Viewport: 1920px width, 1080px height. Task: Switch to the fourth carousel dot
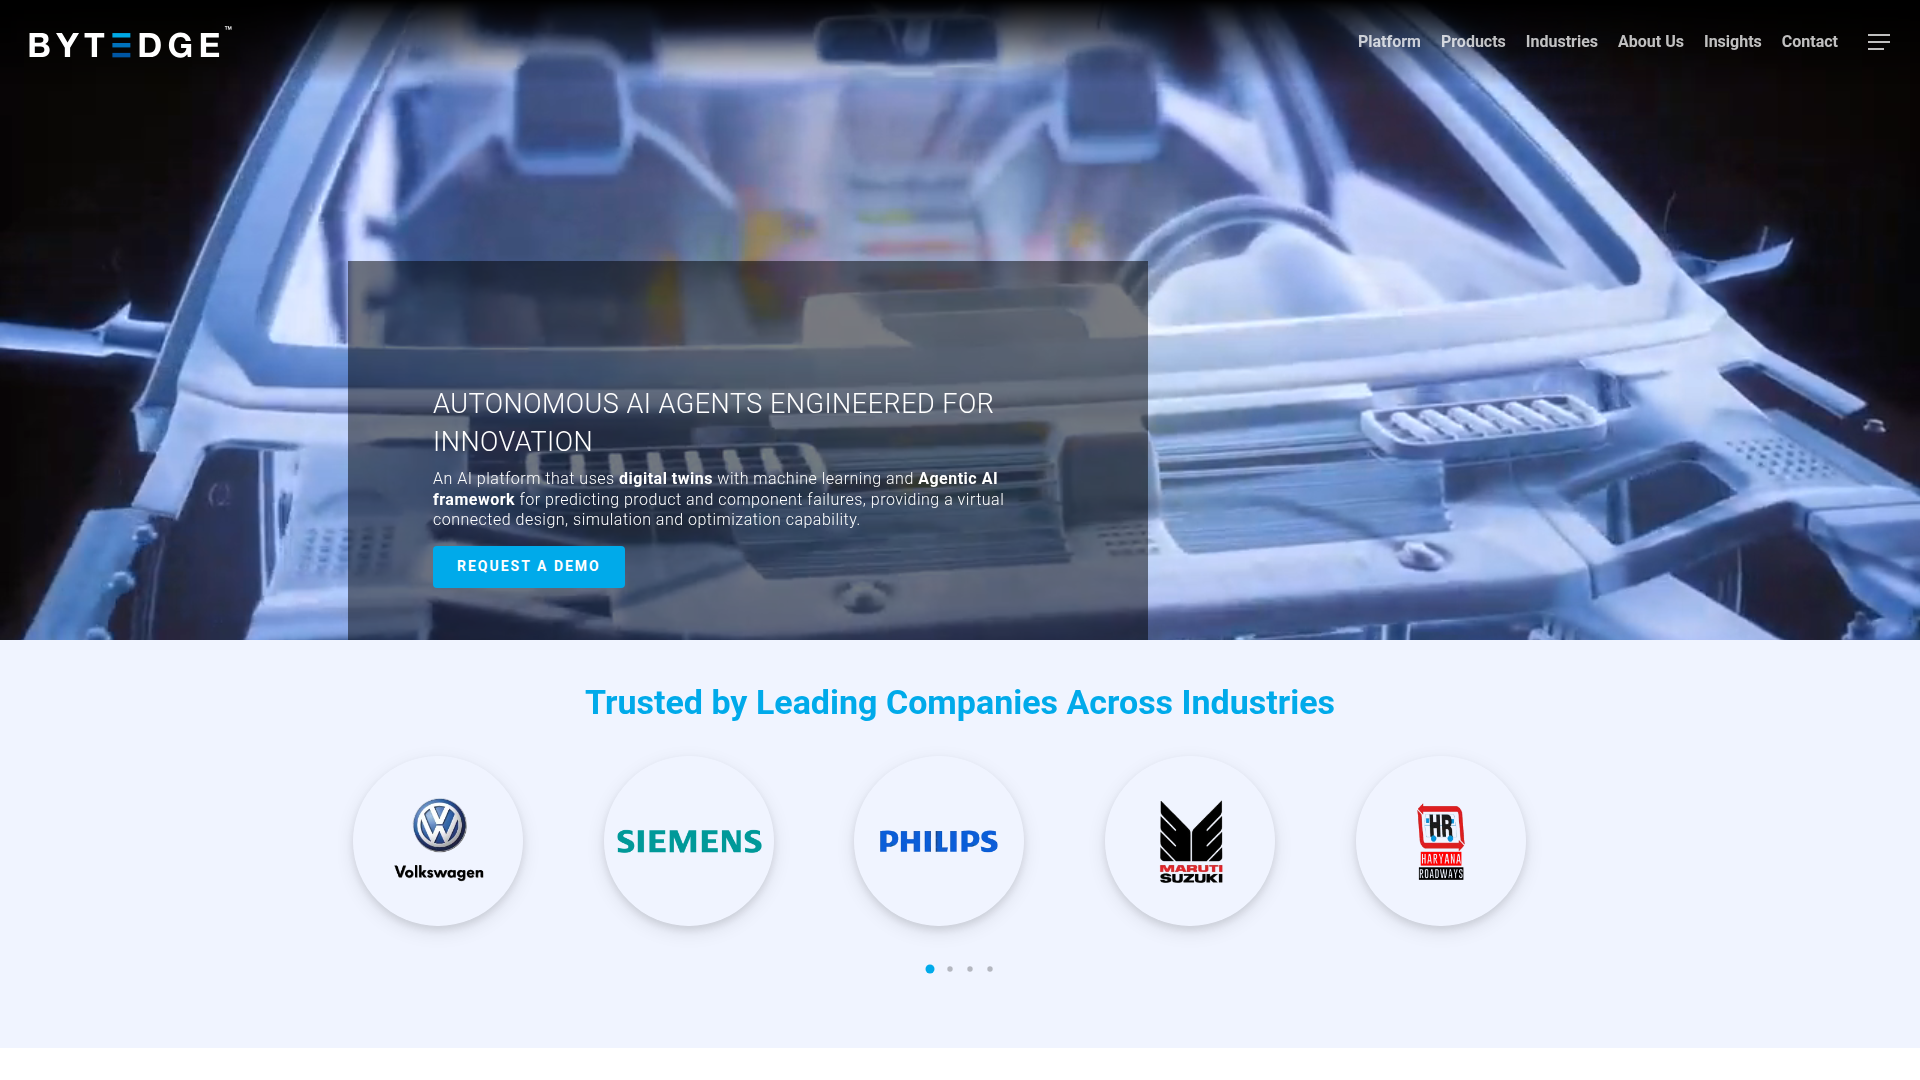990,969
